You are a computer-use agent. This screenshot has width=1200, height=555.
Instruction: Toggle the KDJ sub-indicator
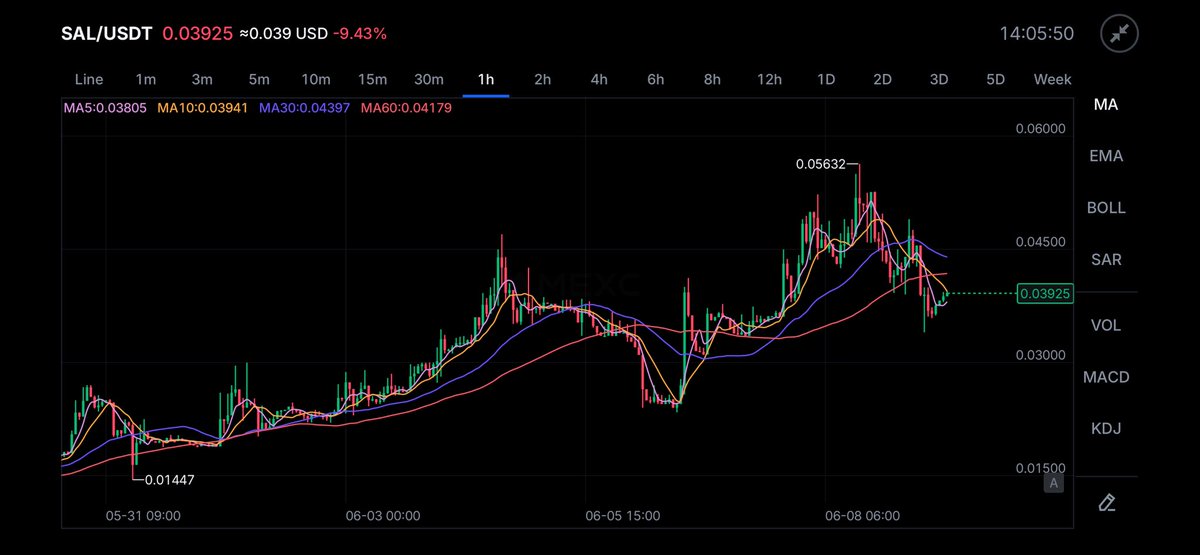point(1106,429)
